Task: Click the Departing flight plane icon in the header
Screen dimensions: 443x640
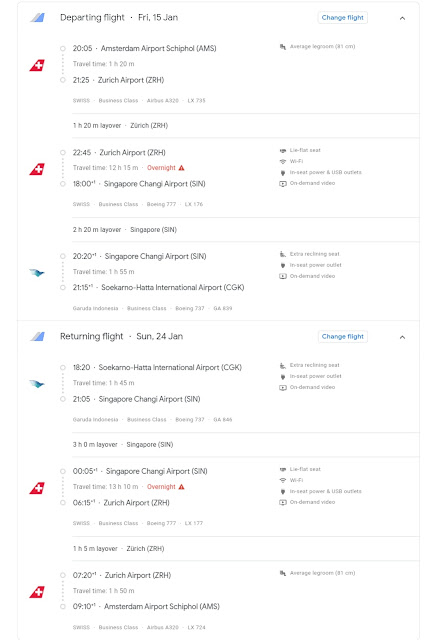Action: point(38,18)
